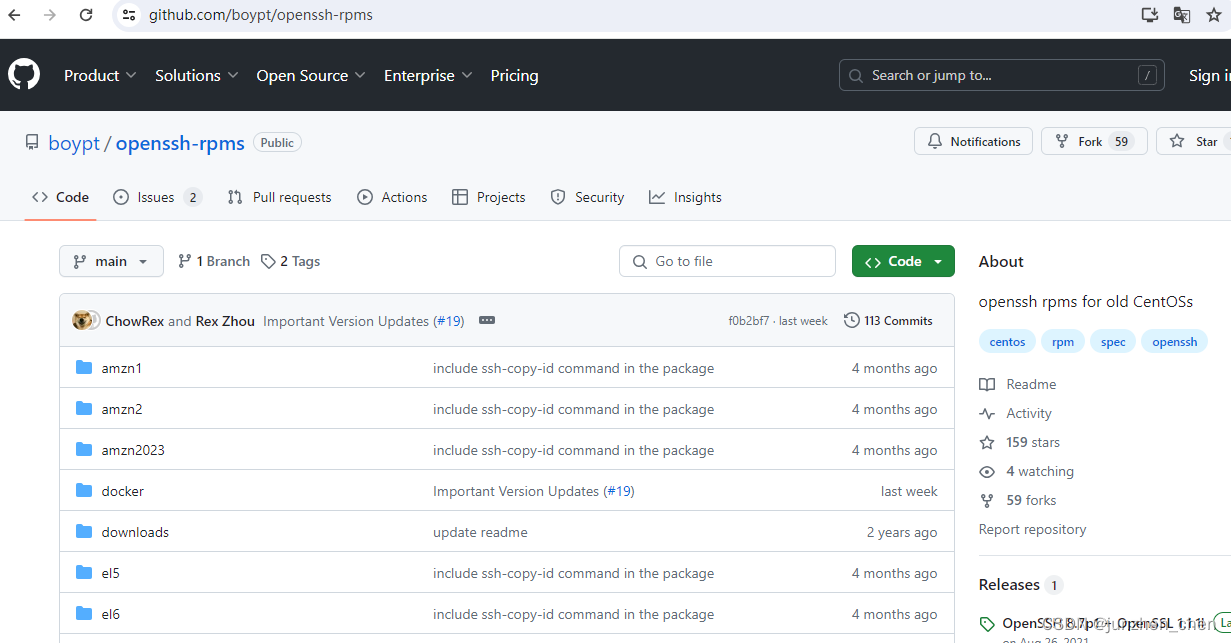Image resolution: width=1231 pixels, height=643 pixels.
Task: Open the translate page icon
Action: point(1182,15)
